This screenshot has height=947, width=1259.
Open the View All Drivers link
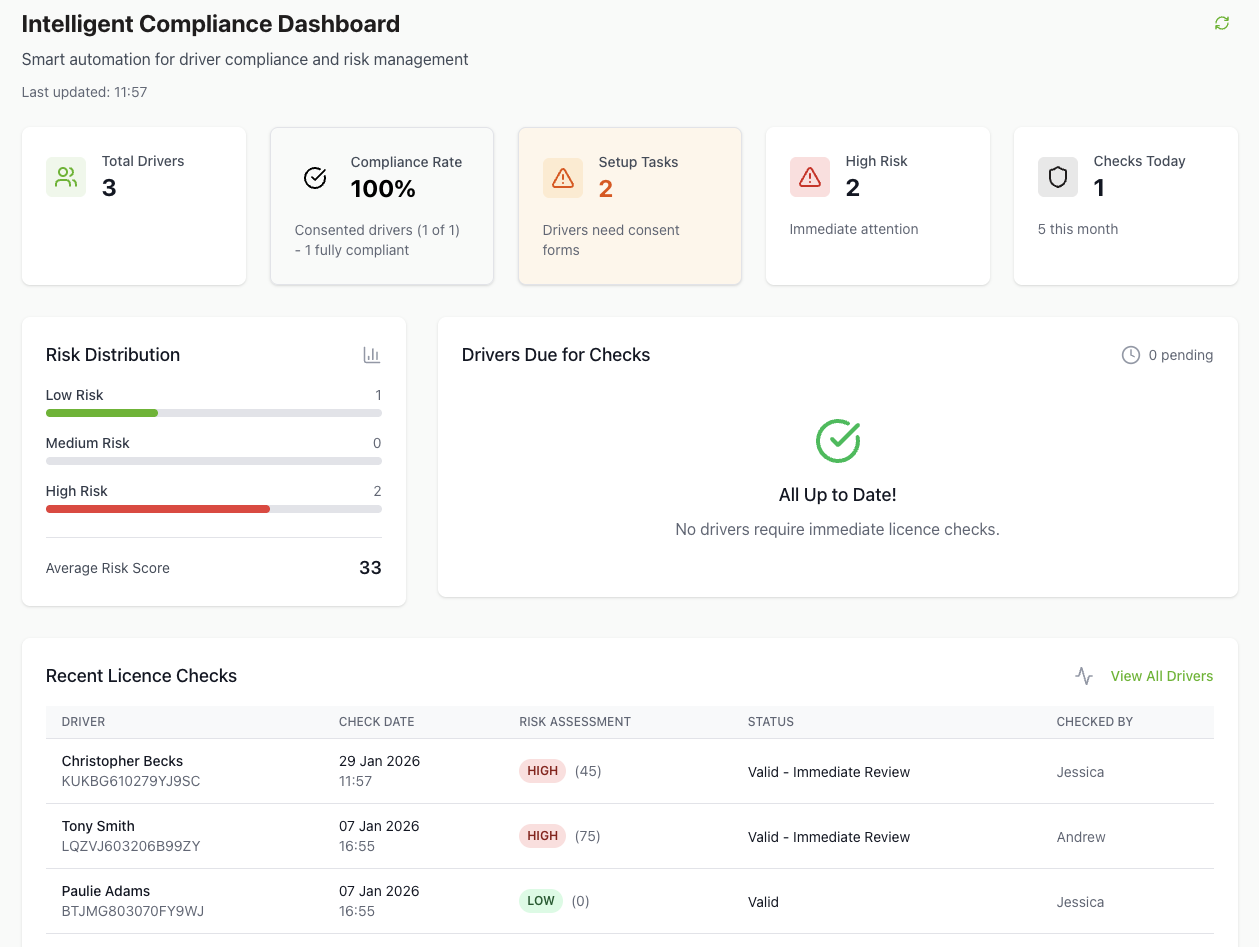(1161, 676)
